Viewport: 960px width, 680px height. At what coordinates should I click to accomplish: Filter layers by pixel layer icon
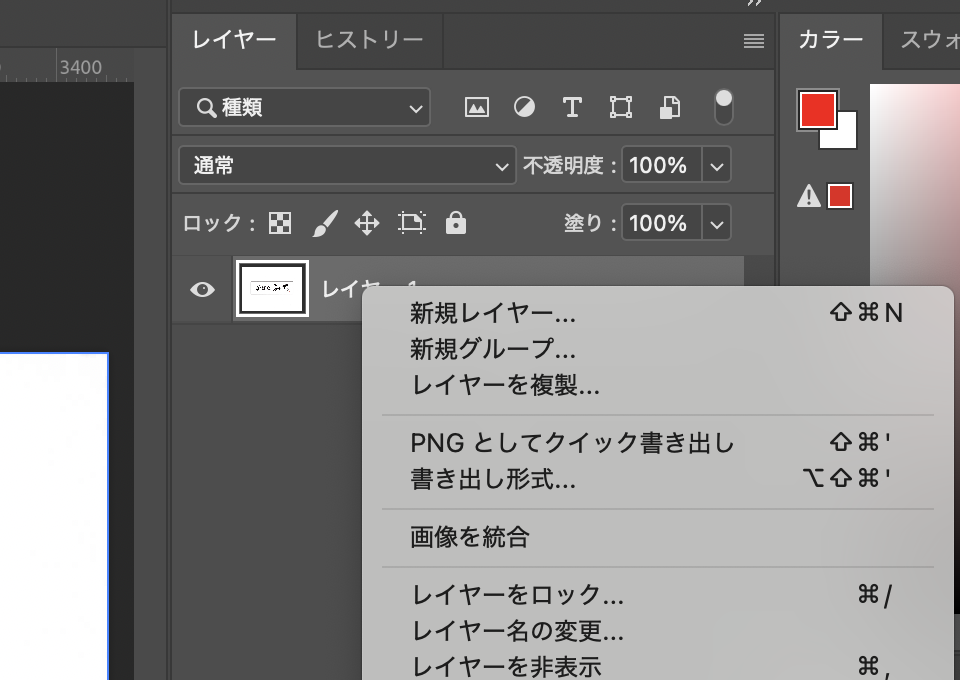click(x=477, y=108)
